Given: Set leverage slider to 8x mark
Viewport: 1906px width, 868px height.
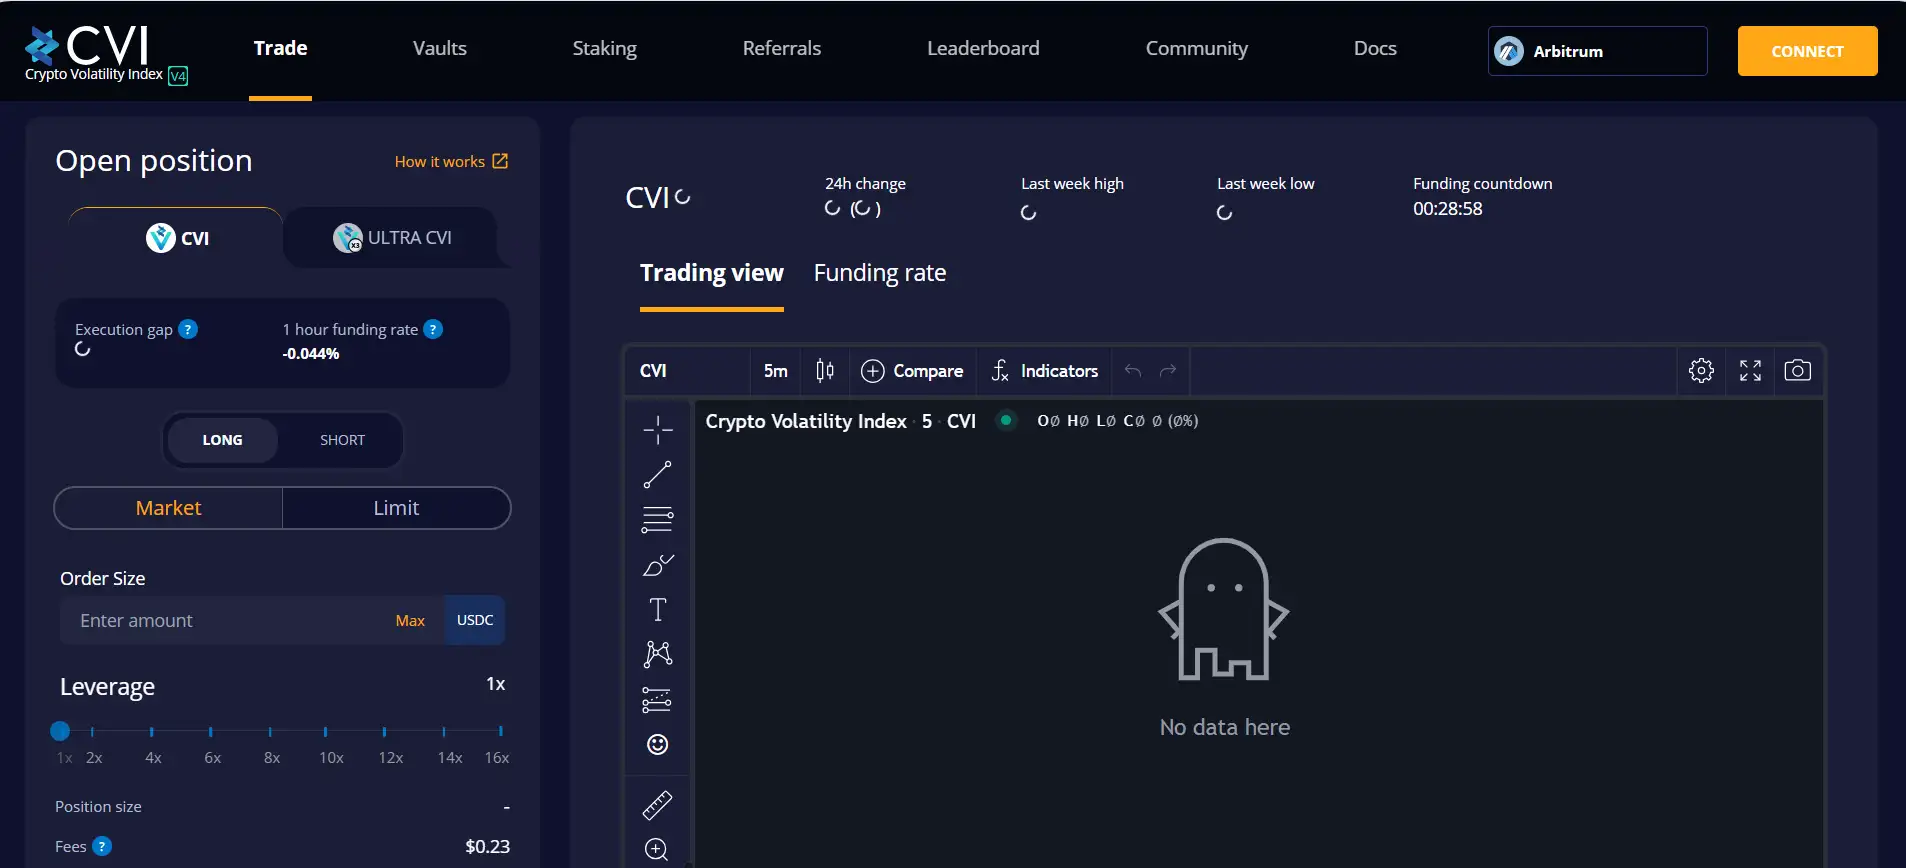Looking at the screenshot, I should (x=270, y=732).
